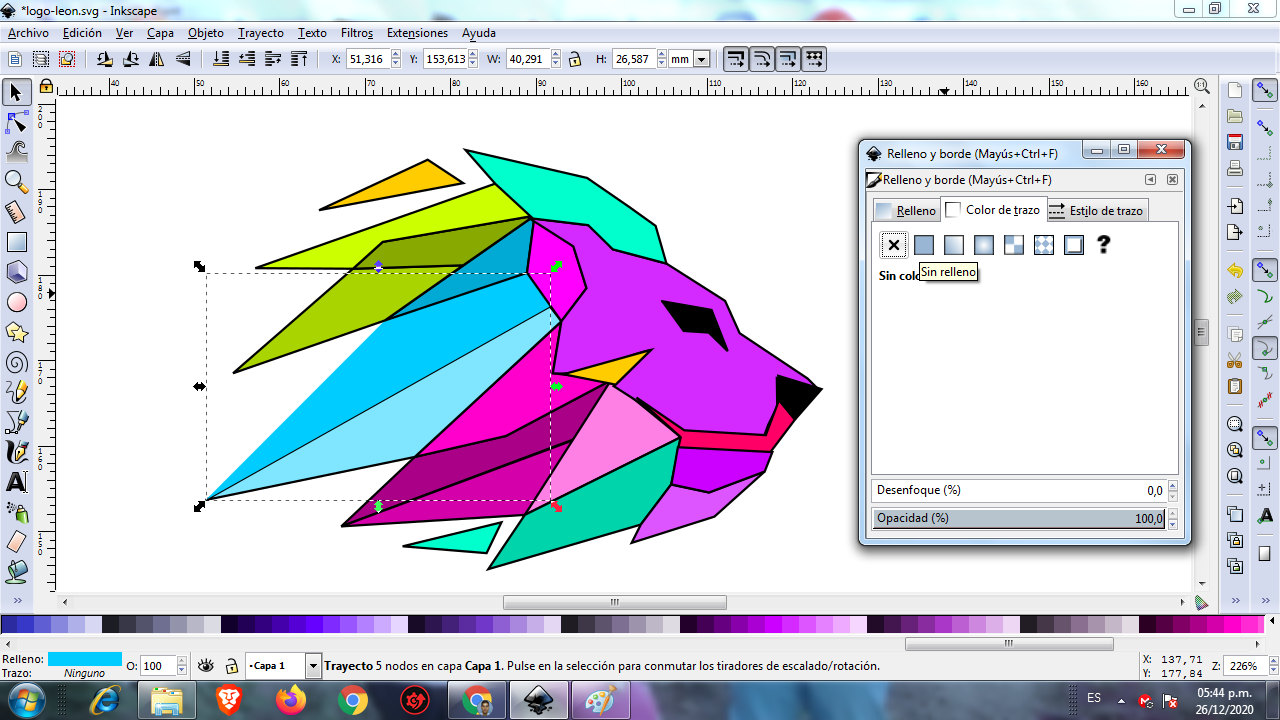This screenshot has width=1280, height=720.
Task: Select the Zoom magnifier tool
Action: tap(16, 182)
